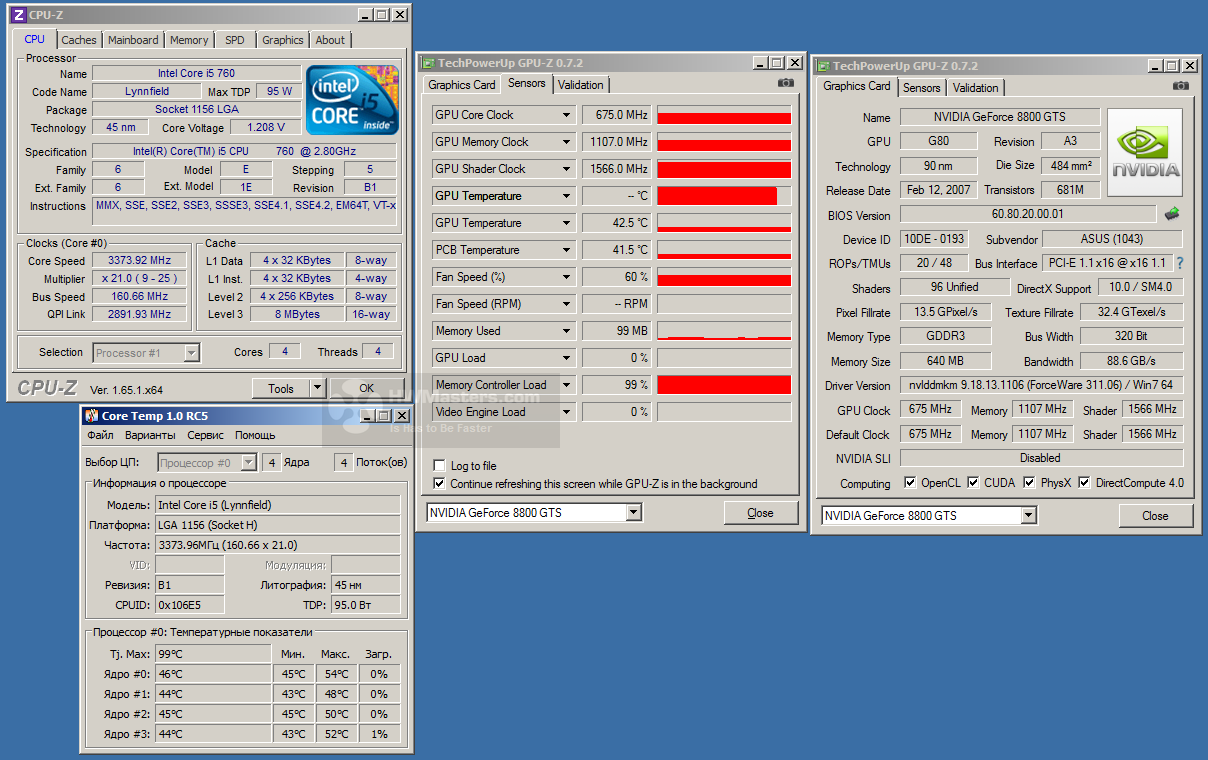This screenshot has height=760, width=1208.
Task: Open the Помощь menu in Core Temp
Action: (x=255, y=435)
